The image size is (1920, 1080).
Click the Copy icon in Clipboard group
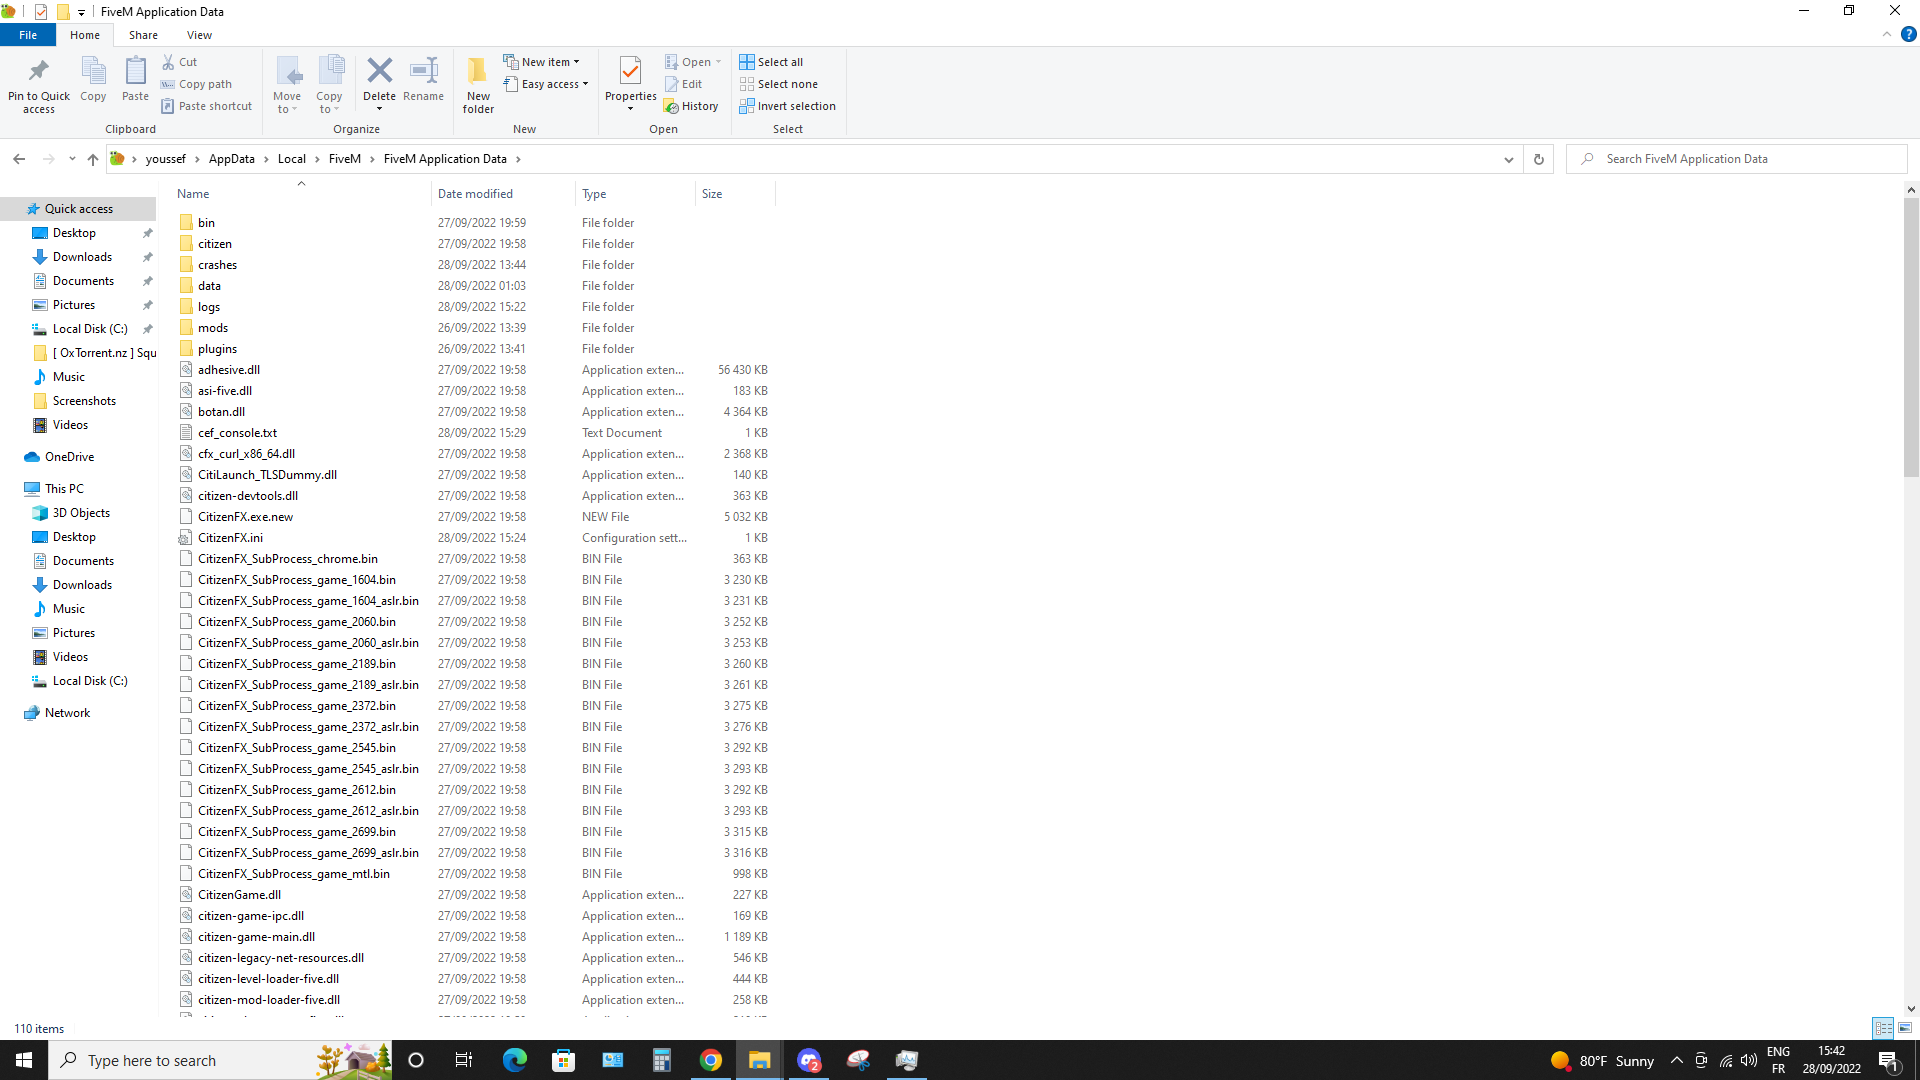pos(92,80)
